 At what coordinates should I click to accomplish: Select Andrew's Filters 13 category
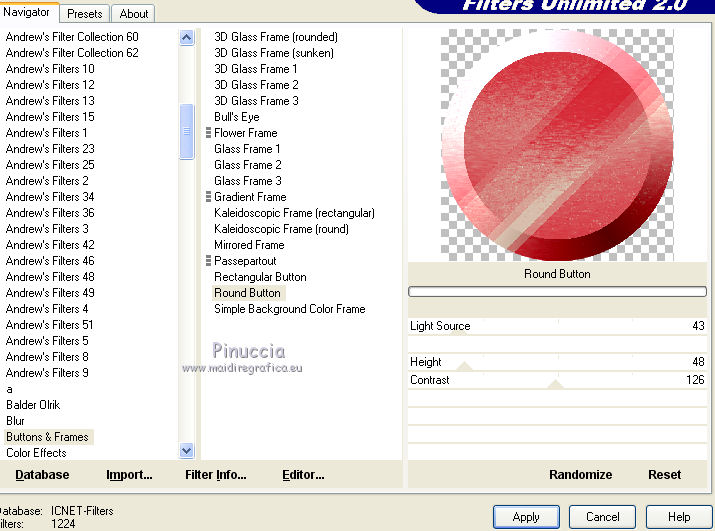(x=50, y=101)
